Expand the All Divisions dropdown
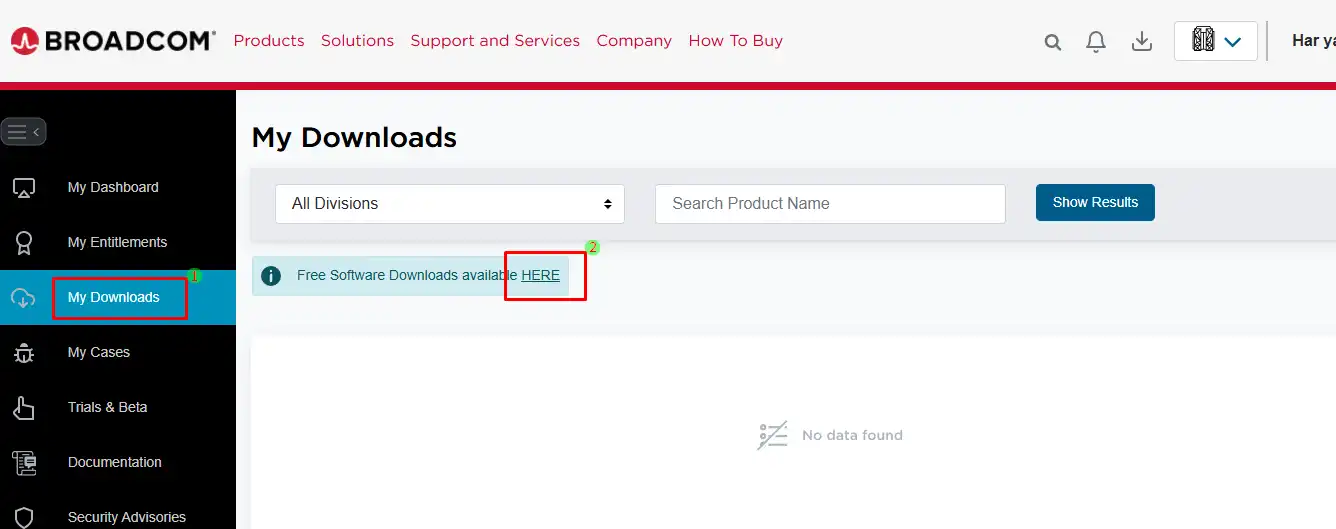 click(450, 204)
